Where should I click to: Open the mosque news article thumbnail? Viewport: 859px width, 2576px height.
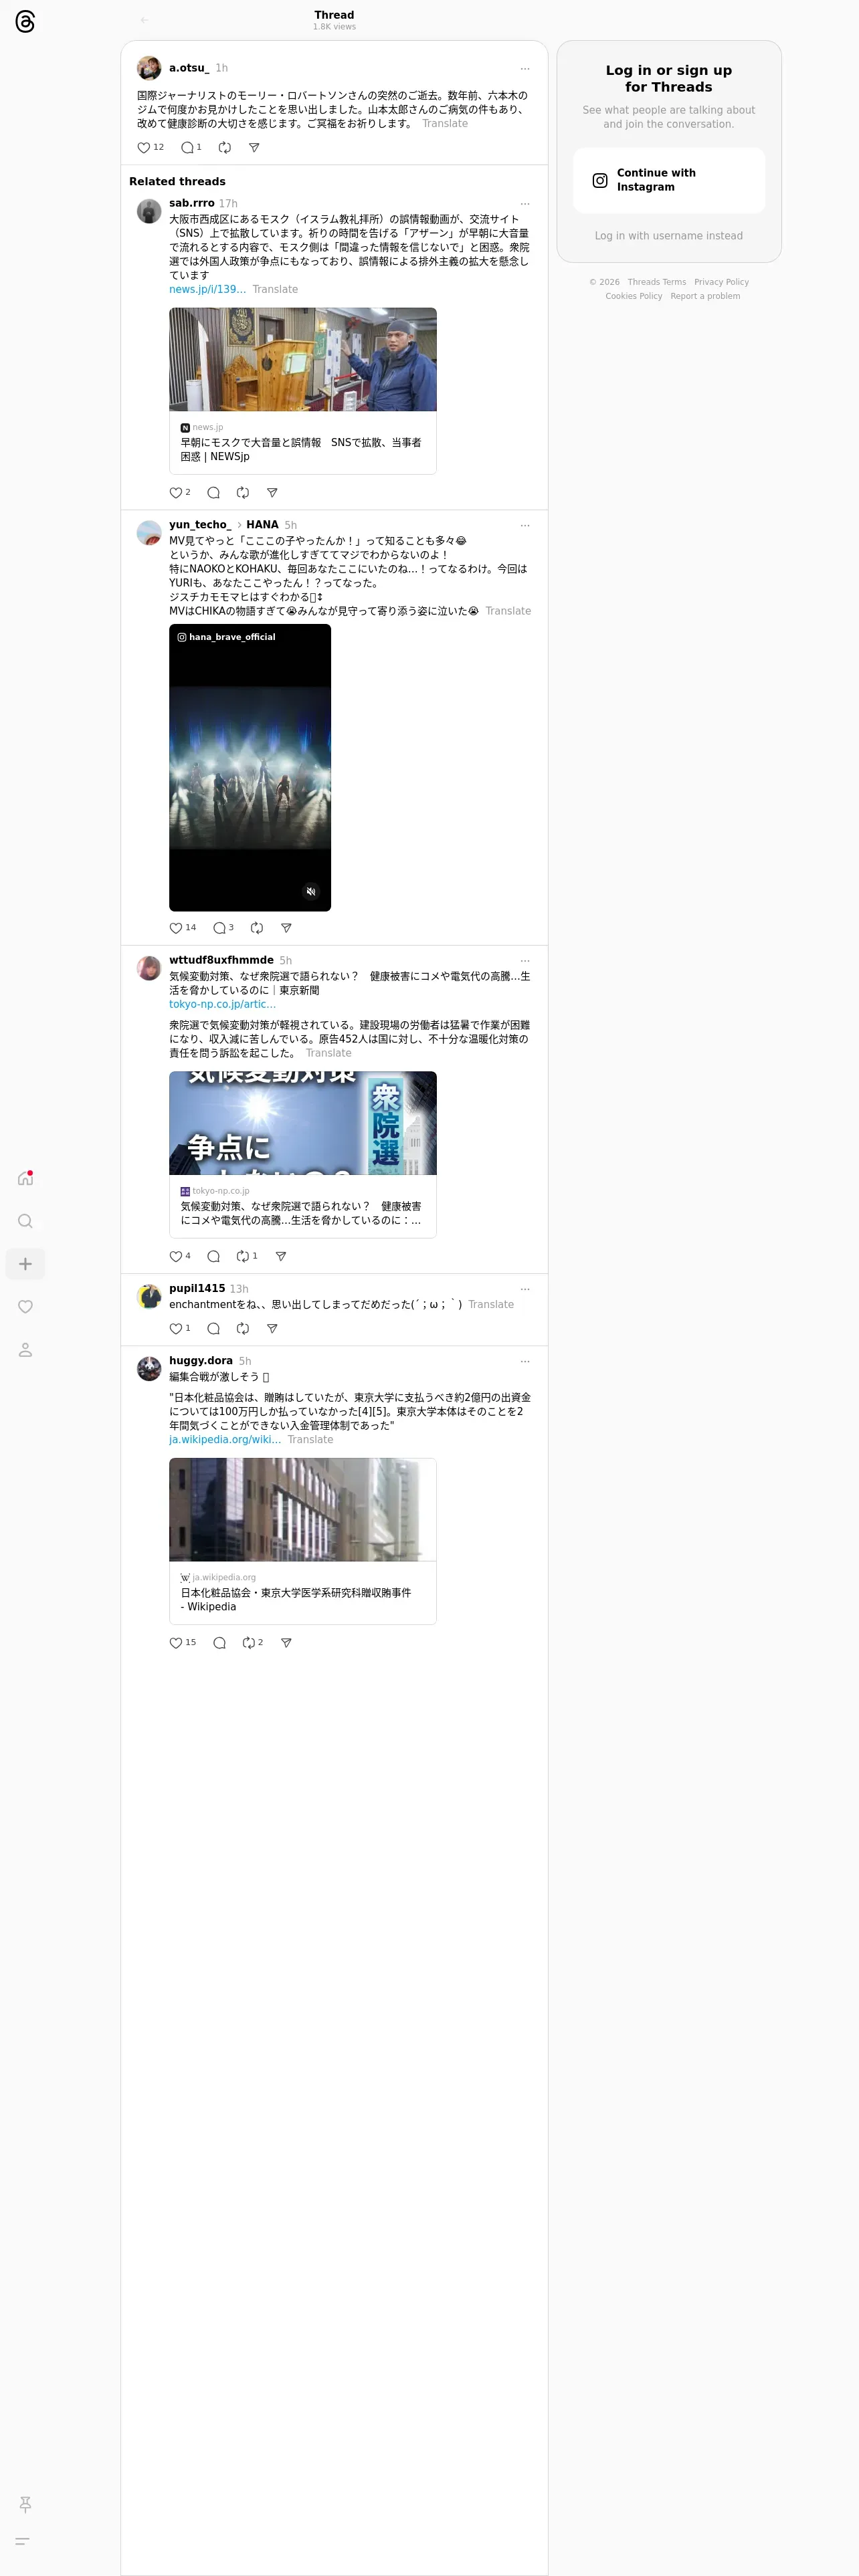coord(303,359)
